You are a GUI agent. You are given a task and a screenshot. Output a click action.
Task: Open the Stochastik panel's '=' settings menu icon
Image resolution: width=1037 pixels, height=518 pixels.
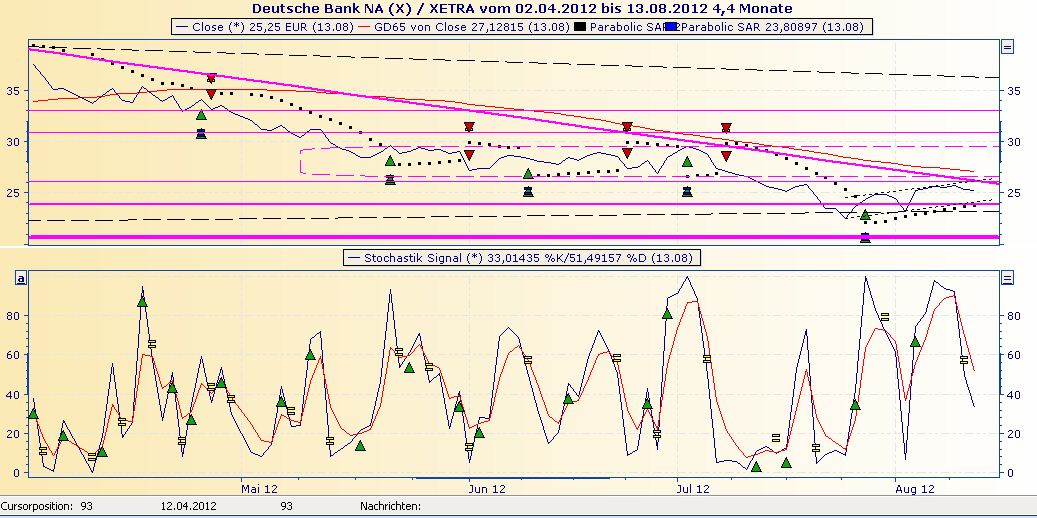click(1007, 278)
